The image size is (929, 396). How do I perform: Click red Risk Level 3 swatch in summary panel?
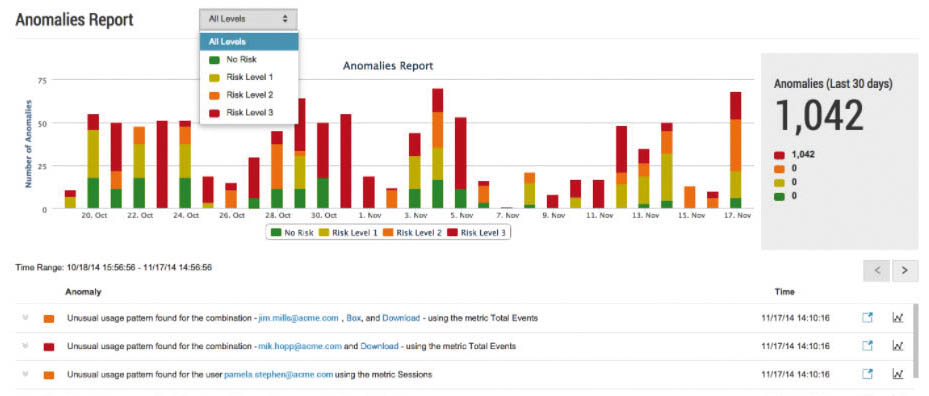coord(780,155)
